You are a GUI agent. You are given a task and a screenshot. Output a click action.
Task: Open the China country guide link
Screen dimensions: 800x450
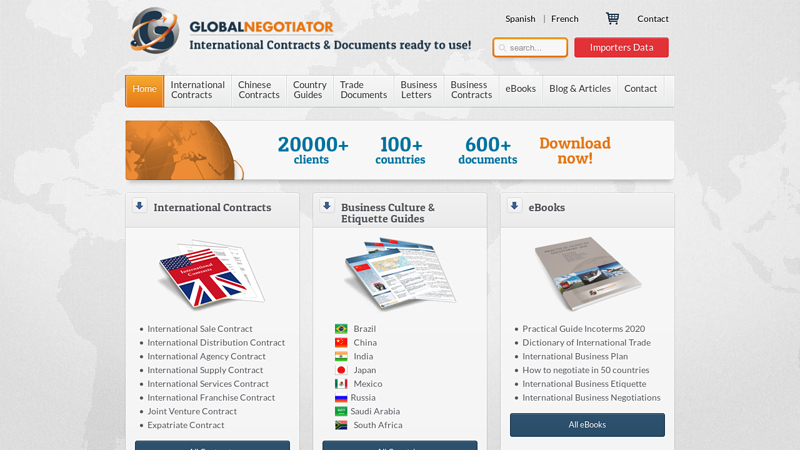click(x=365, y=342)
